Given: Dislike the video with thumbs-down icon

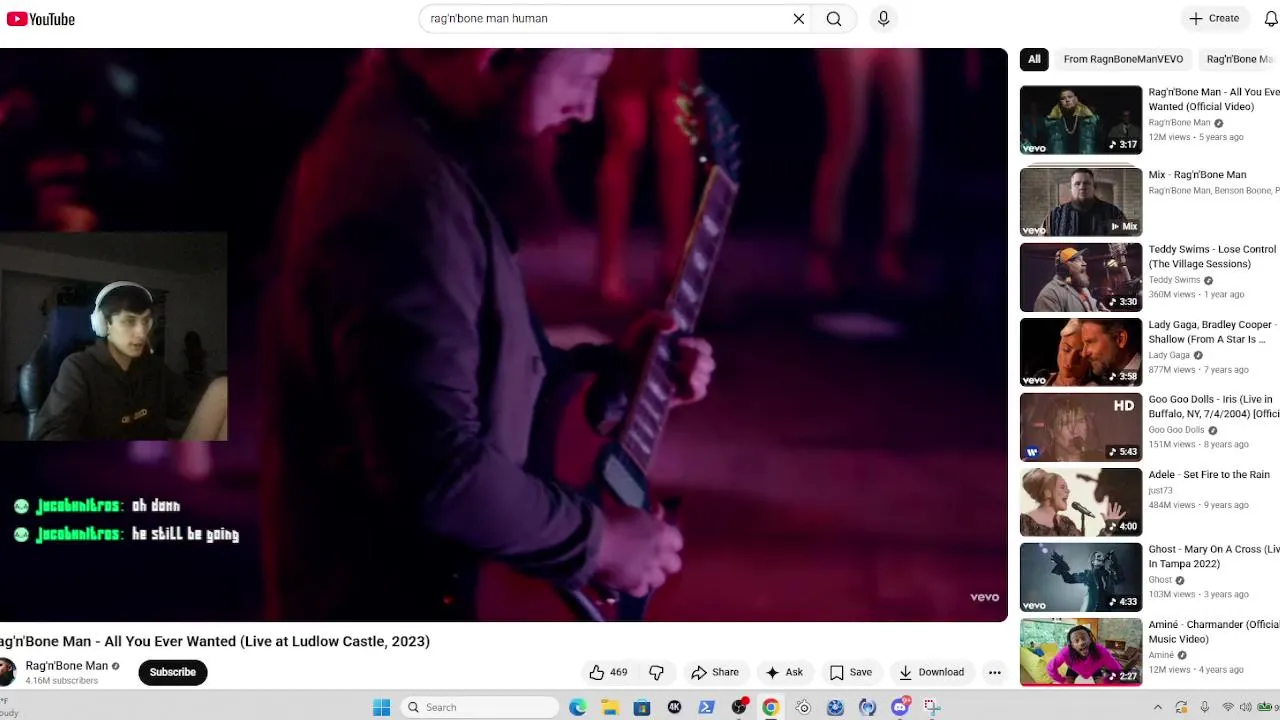Looking at the screenshot, I should [x=657, y=672].
